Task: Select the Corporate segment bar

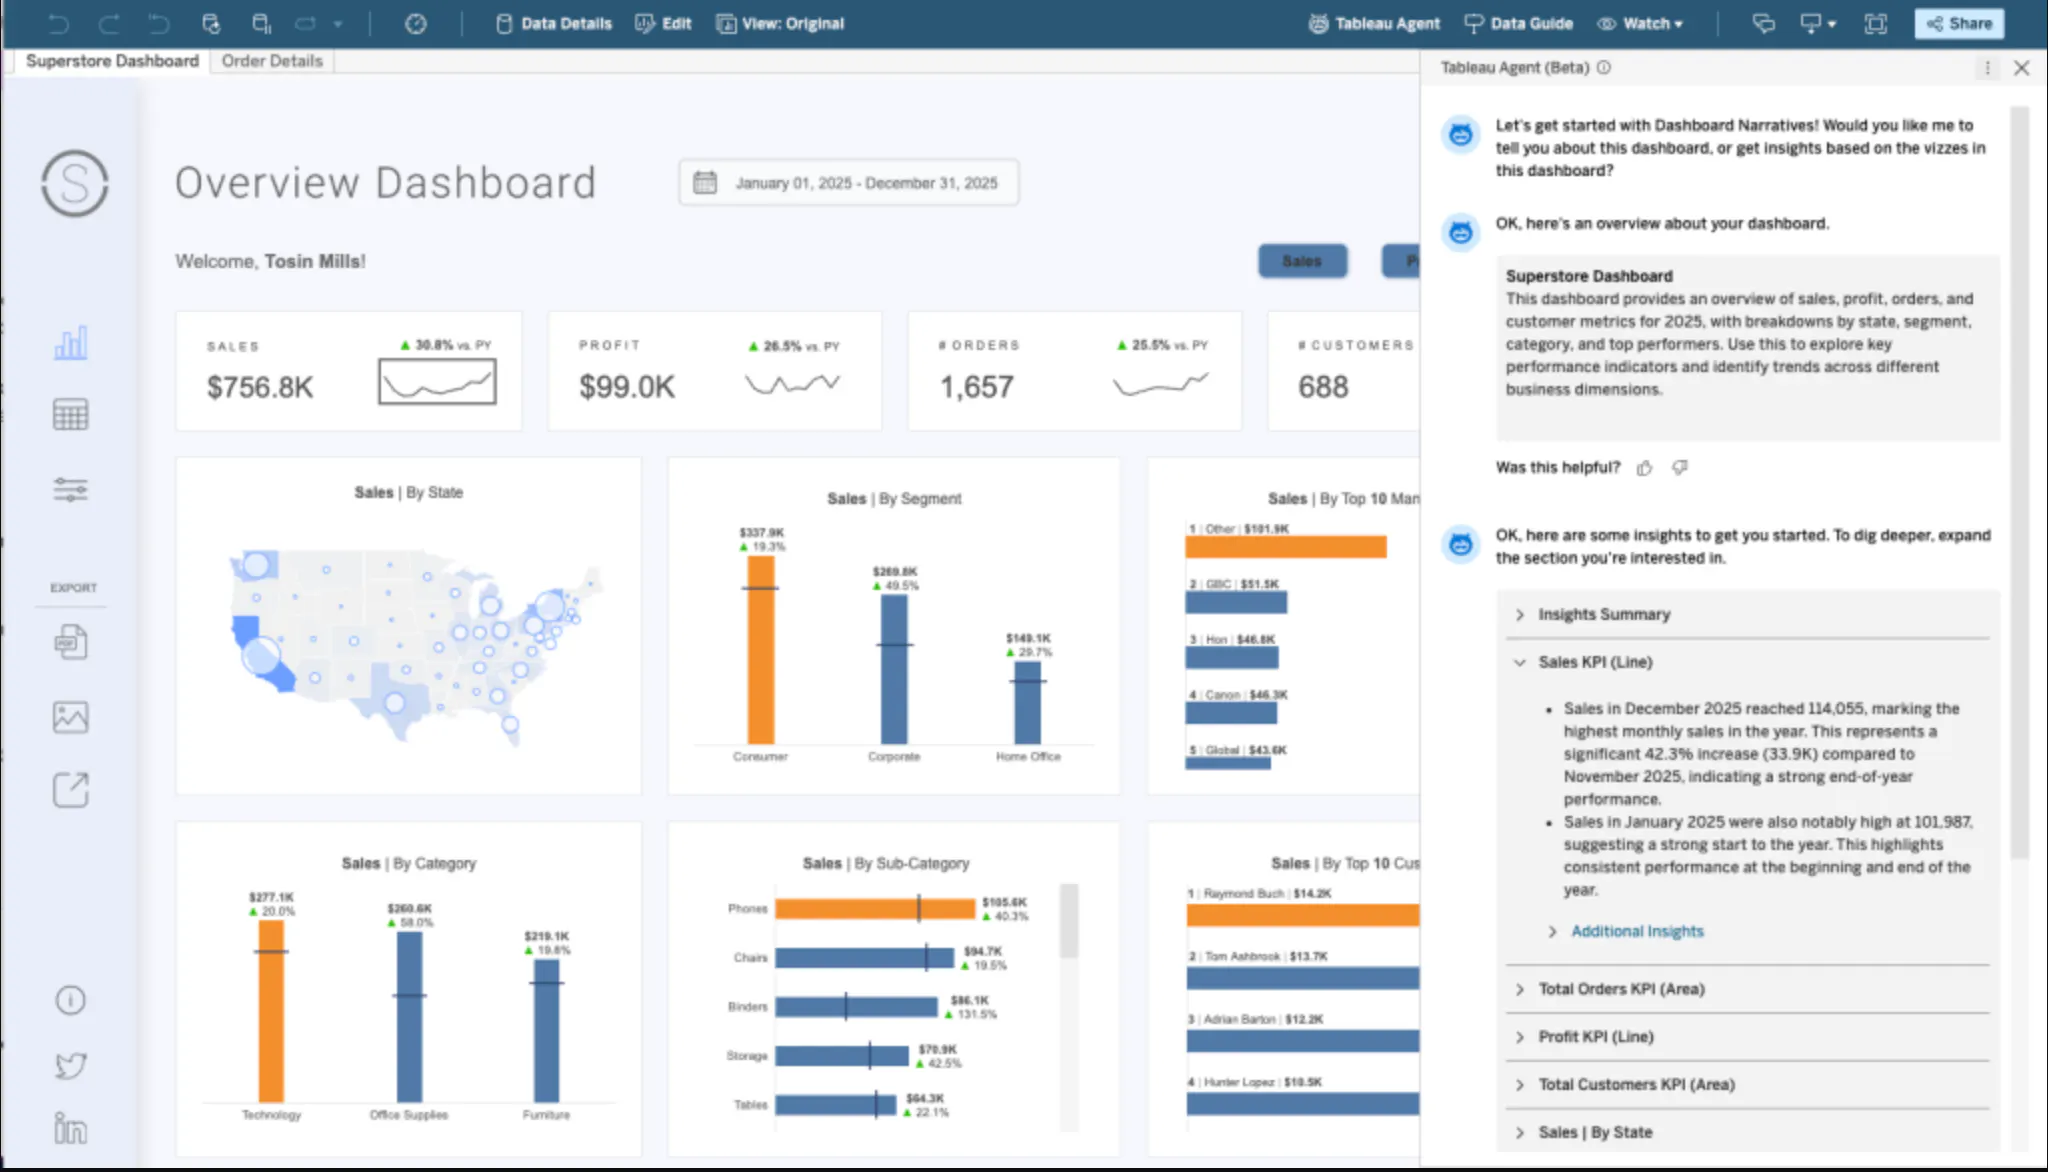Action: tap(894, 669)
